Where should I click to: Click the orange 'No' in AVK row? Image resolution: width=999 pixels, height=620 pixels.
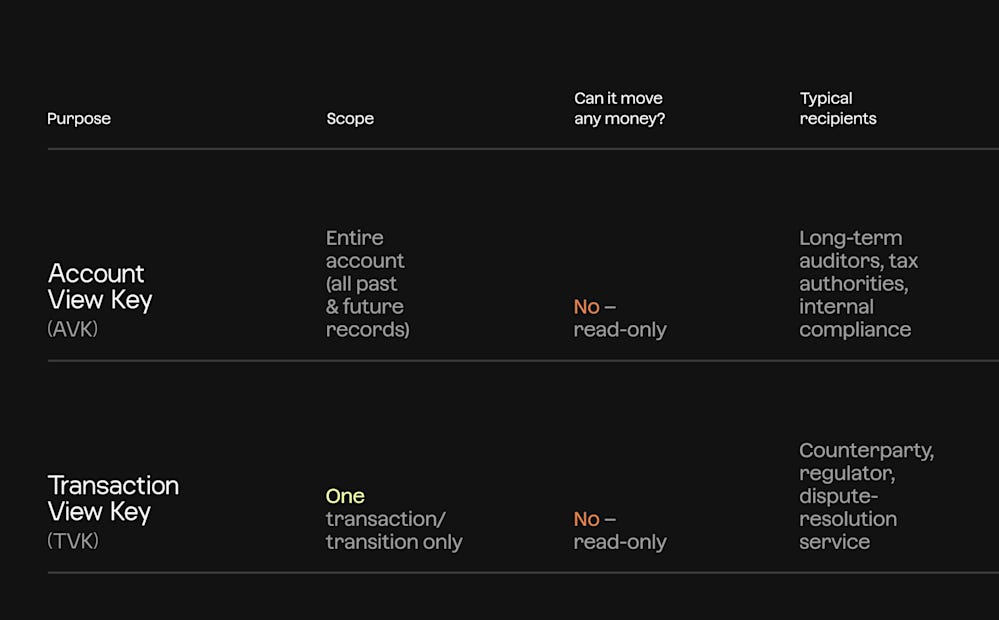pyautogui.click(x=586, y=306)
